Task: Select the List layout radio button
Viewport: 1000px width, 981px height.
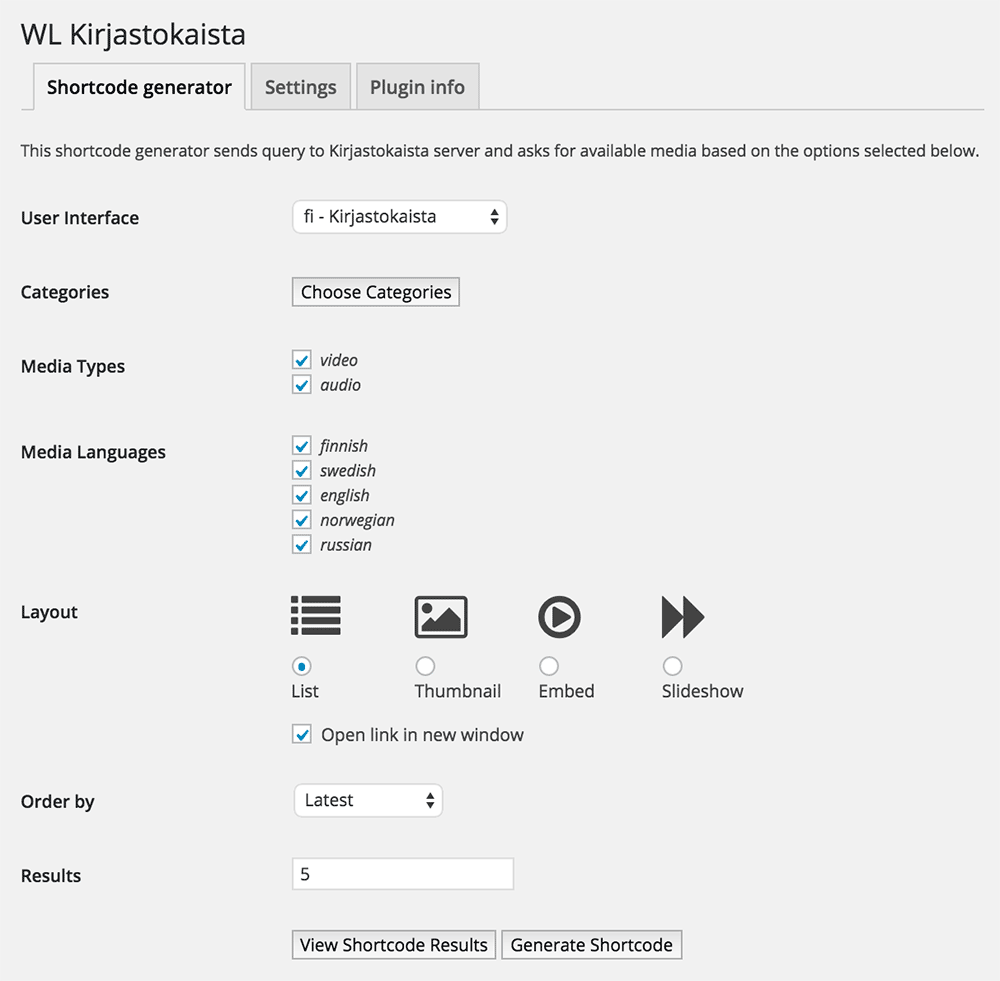Action: [302, 666]
